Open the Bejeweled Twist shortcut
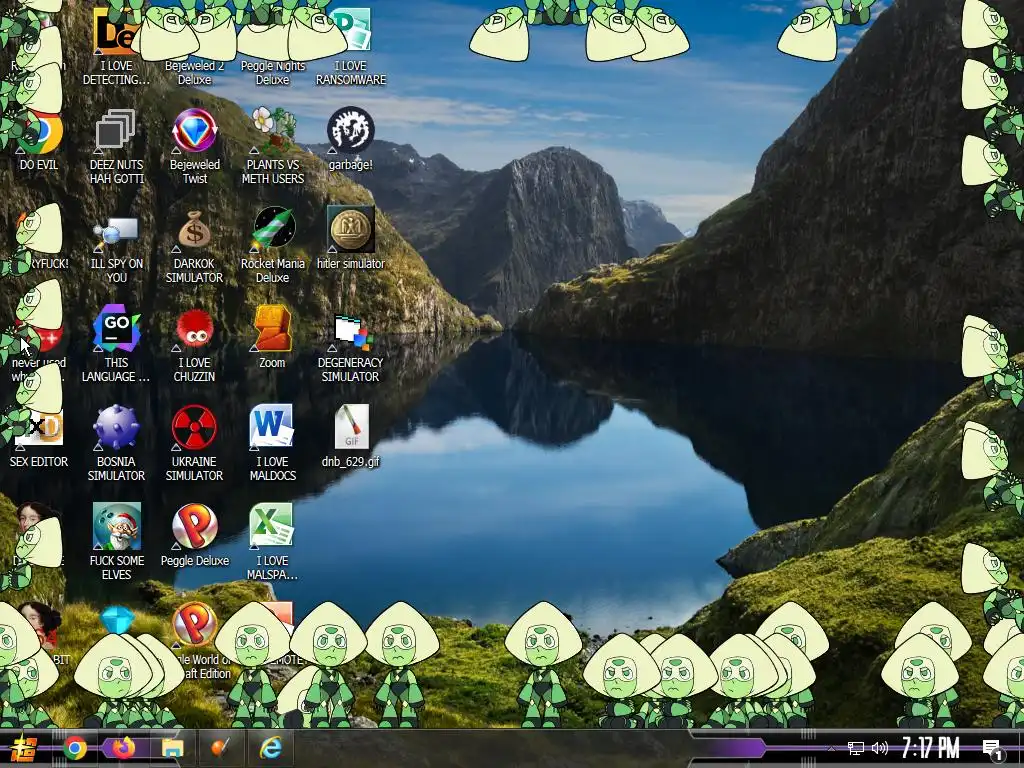This screenshot has width=1024, height=768. pyautogui.click(x=195, y=147)
